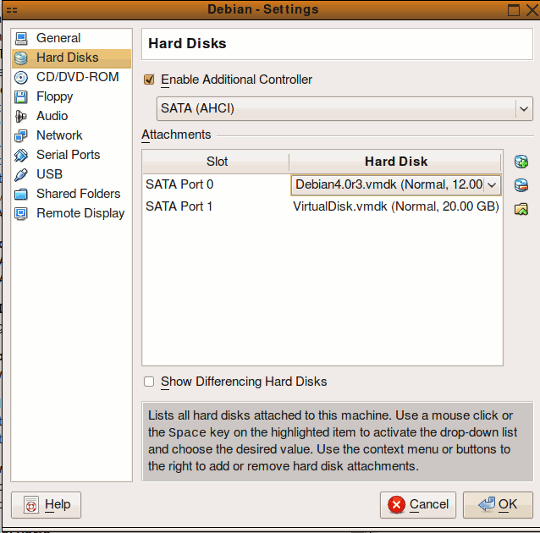Open Virtual Disk Manager folder icon
Viewport: 540px width, 533px height.
coord(521,209)
